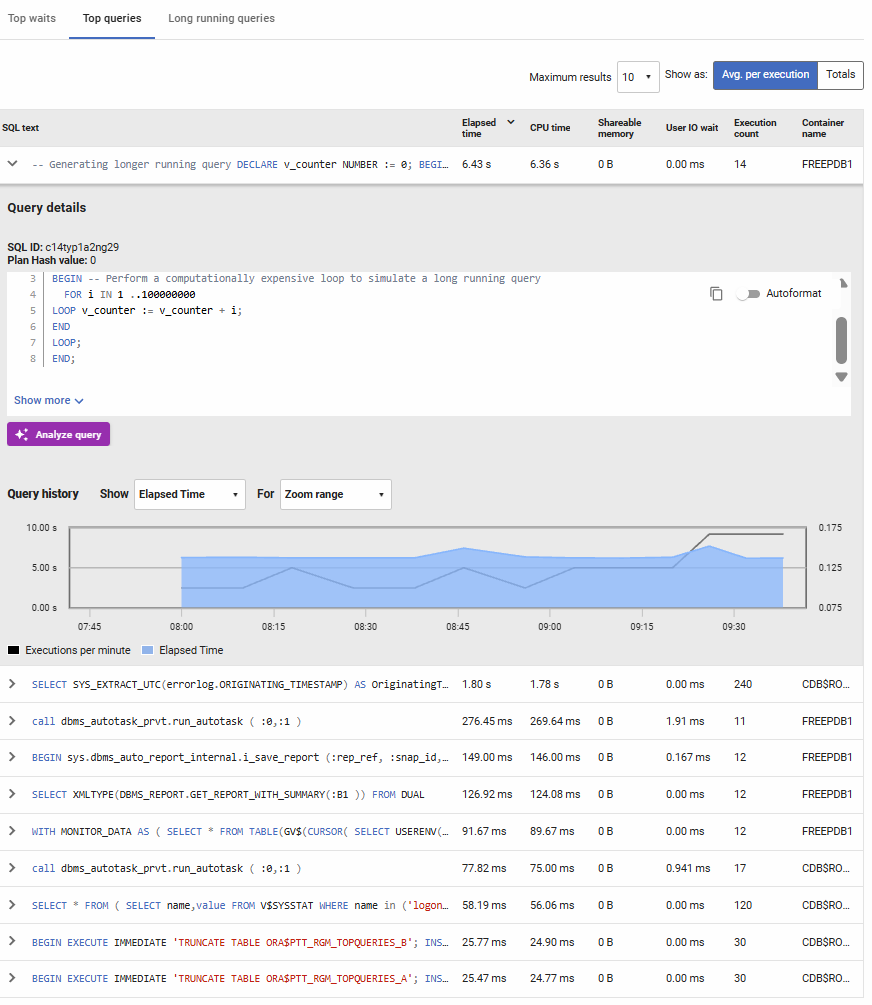
Task: Click the Elapsed time sort arrow
Action: [x=511, y=123]
